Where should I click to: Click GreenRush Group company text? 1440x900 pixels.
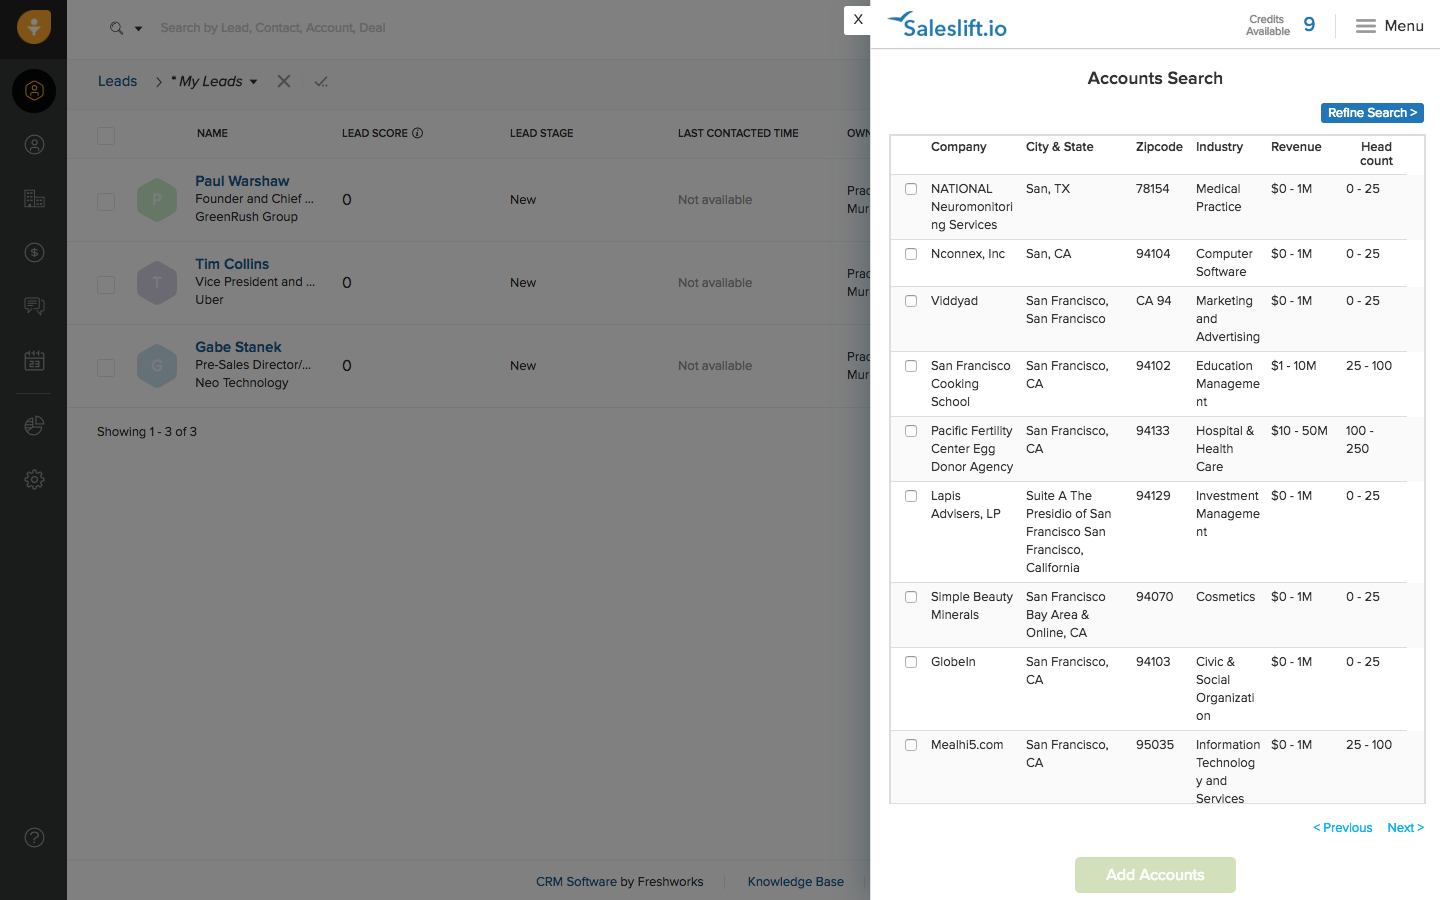point(246,217)
